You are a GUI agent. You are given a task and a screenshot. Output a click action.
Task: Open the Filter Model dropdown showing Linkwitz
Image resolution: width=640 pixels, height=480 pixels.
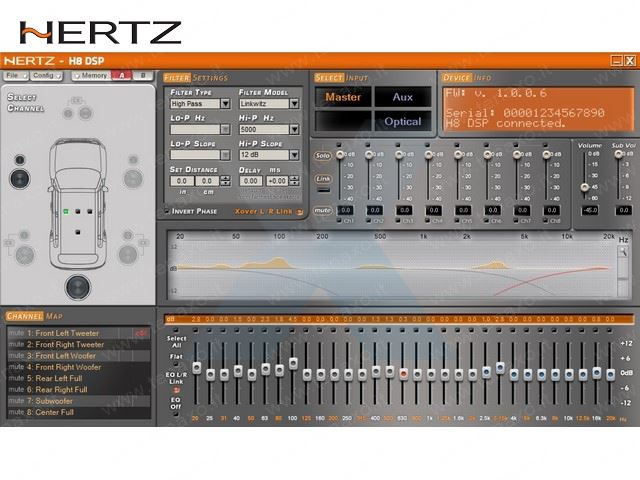coord(269,104)
